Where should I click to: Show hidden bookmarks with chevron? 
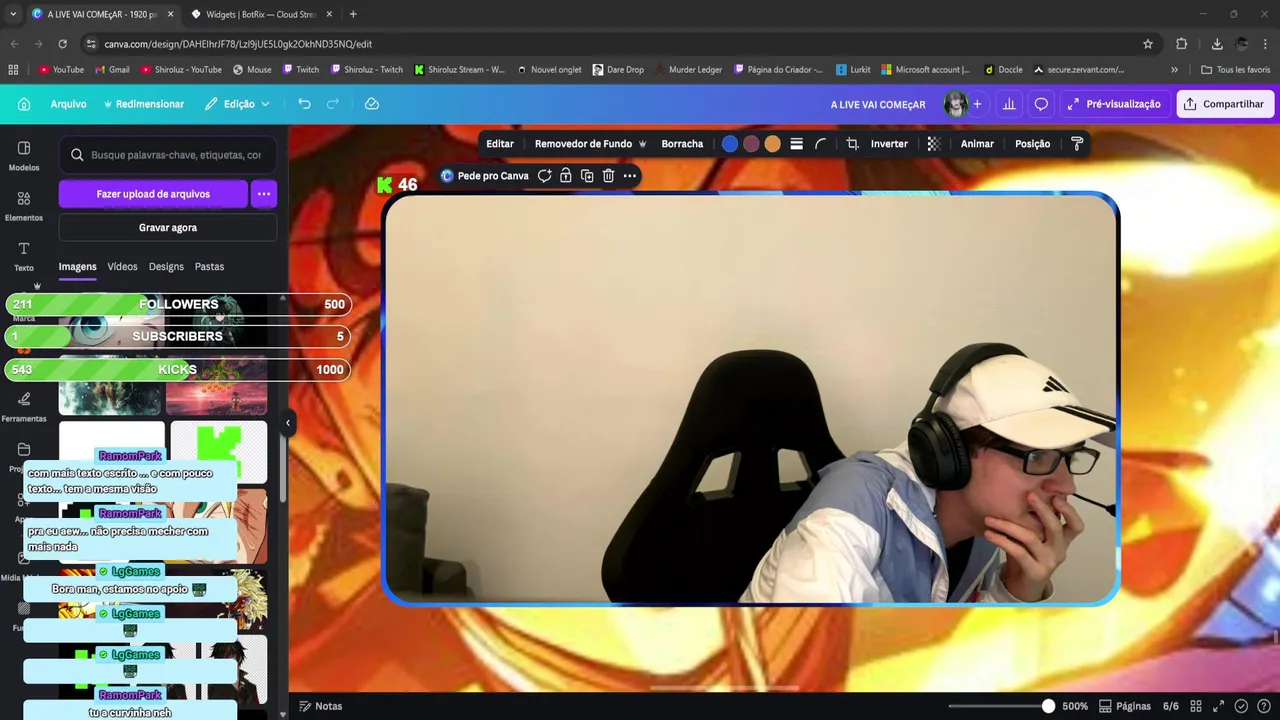[1174, 70]
